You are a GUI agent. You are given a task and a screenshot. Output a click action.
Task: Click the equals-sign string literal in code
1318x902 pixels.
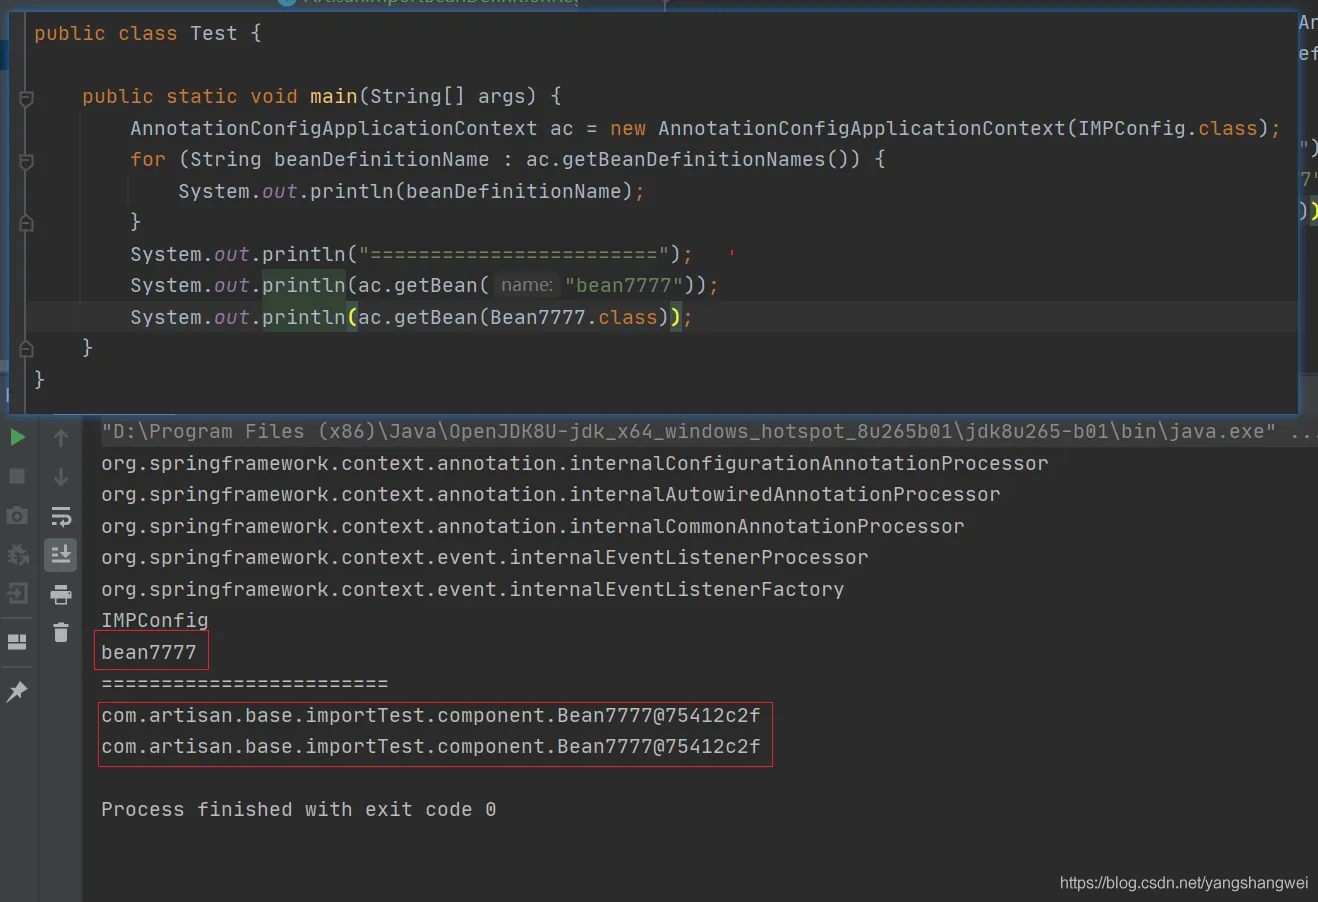514,254
